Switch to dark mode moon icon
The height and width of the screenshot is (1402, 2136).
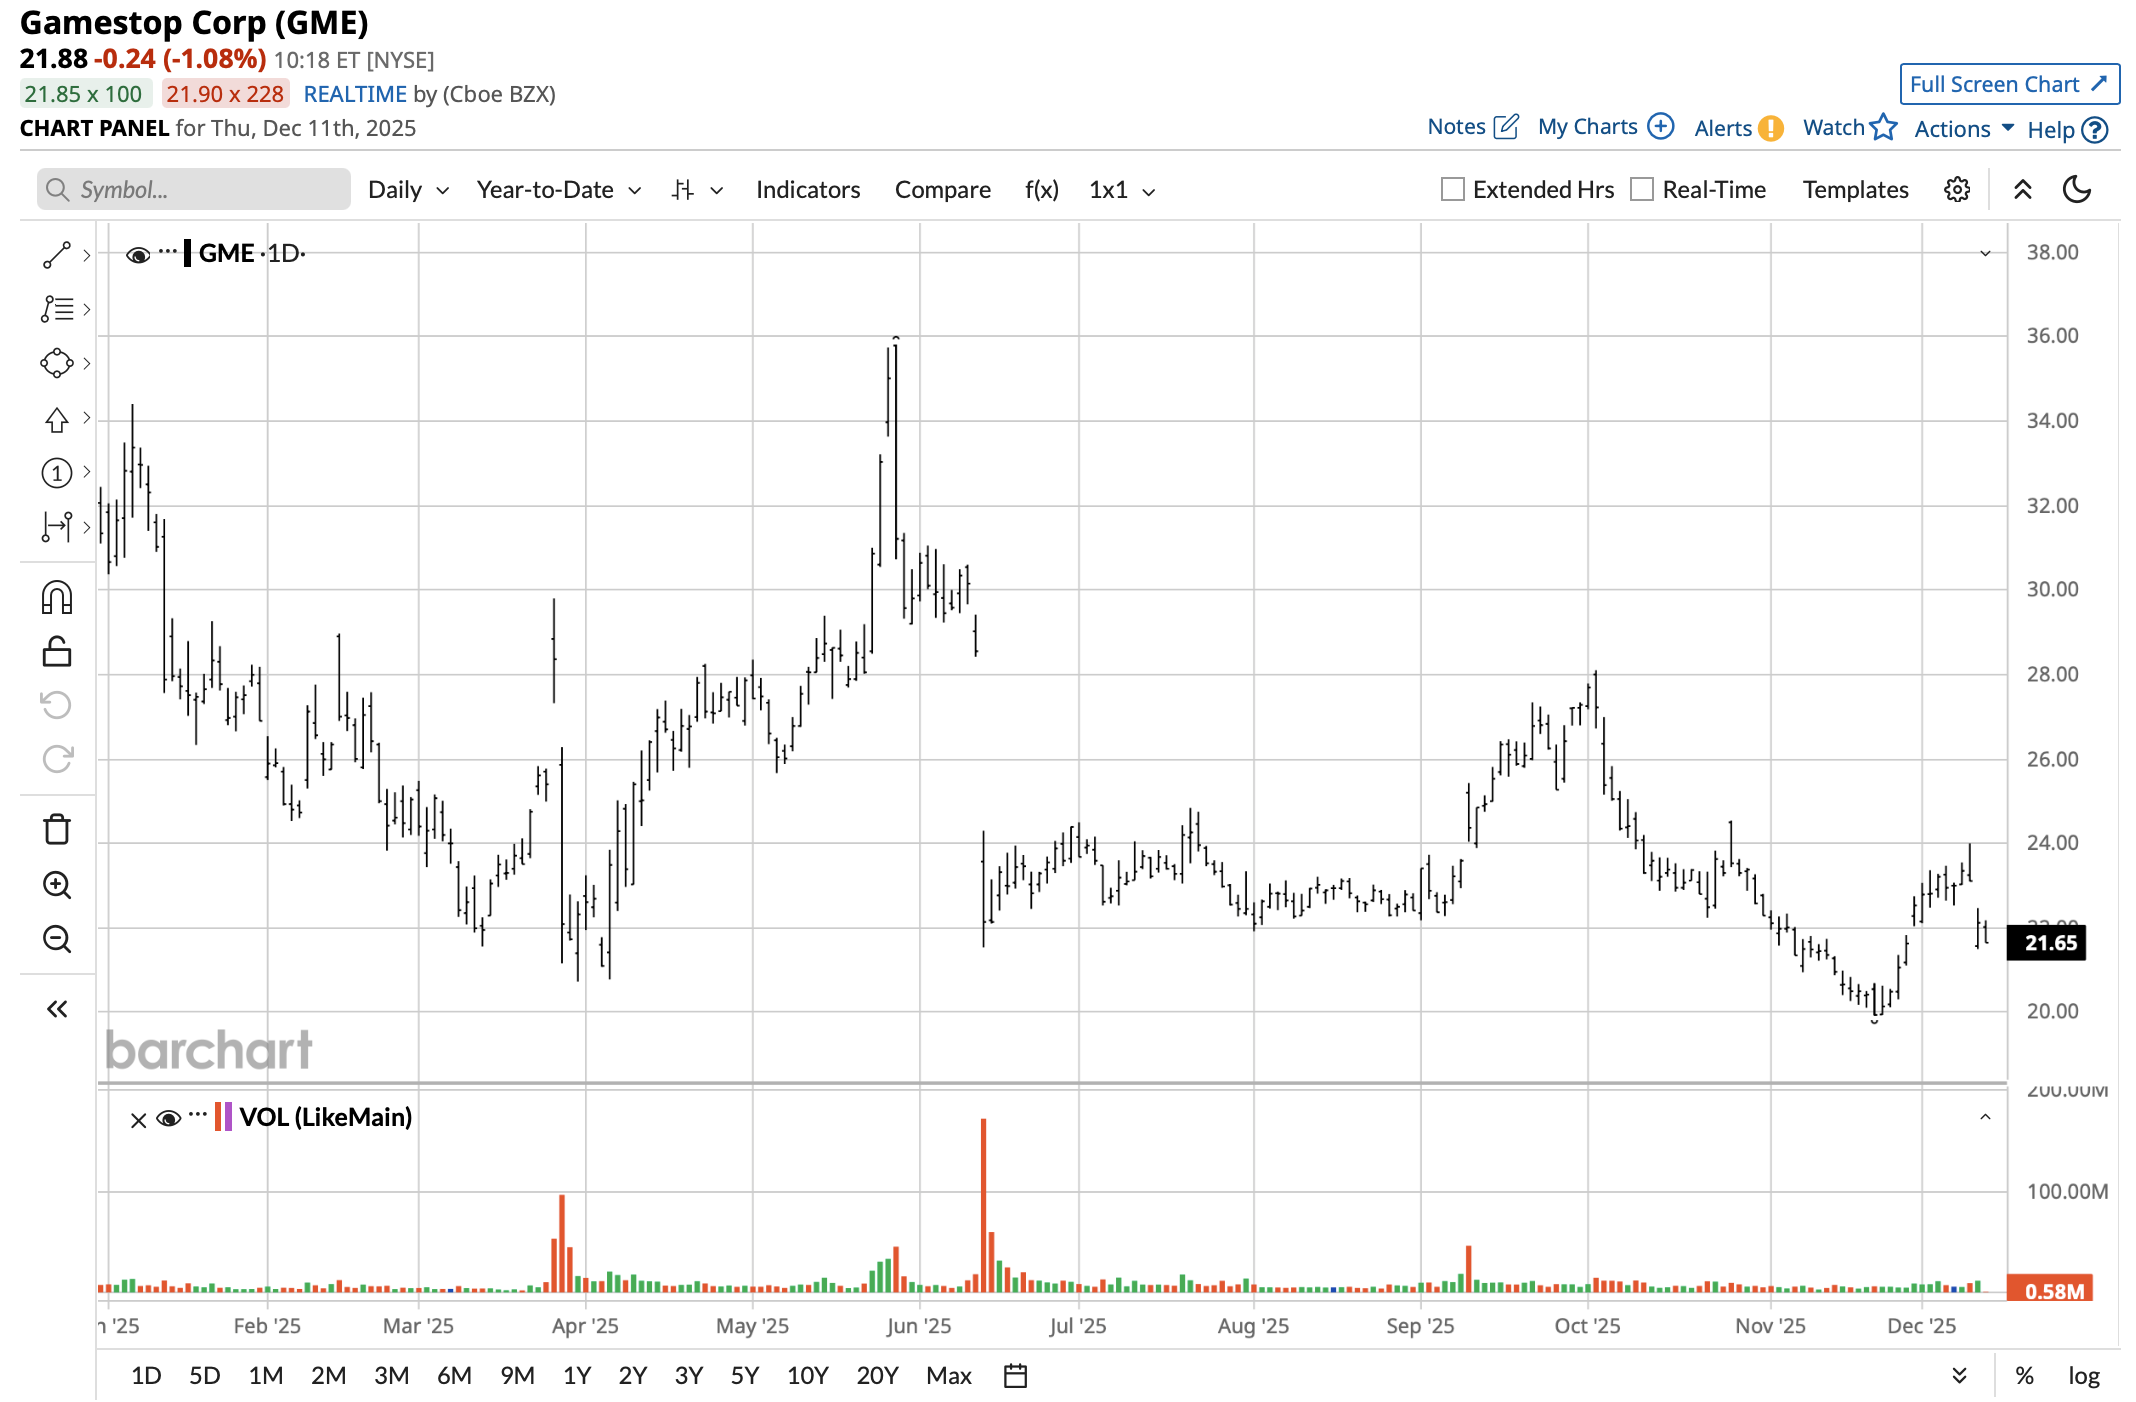tap(2077, 190)
